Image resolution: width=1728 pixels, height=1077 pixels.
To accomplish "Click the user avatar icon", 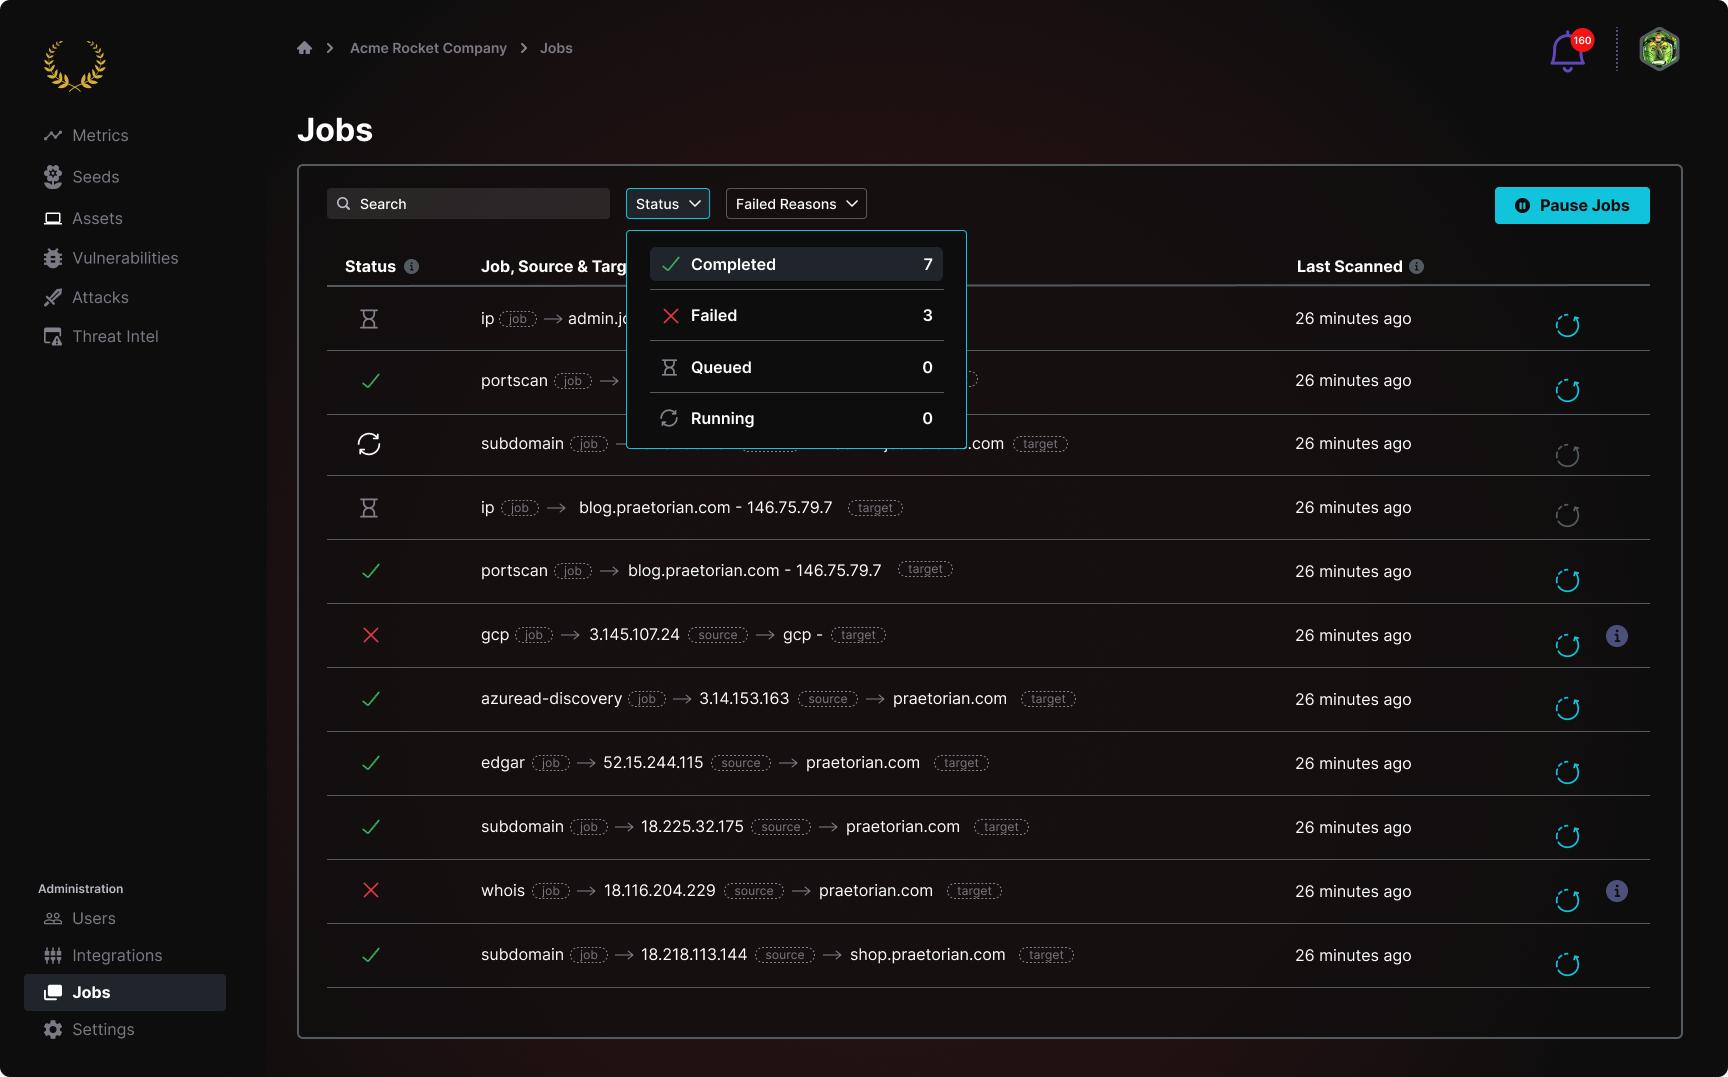I will click(x=1658, y=49).
